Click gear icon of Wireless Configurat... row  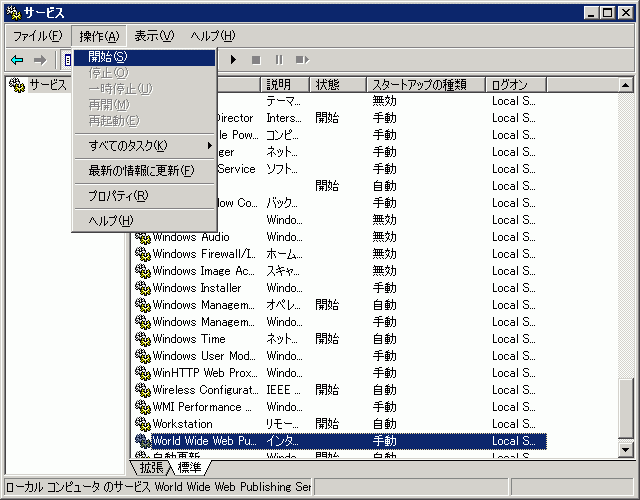tap(143, 390)
